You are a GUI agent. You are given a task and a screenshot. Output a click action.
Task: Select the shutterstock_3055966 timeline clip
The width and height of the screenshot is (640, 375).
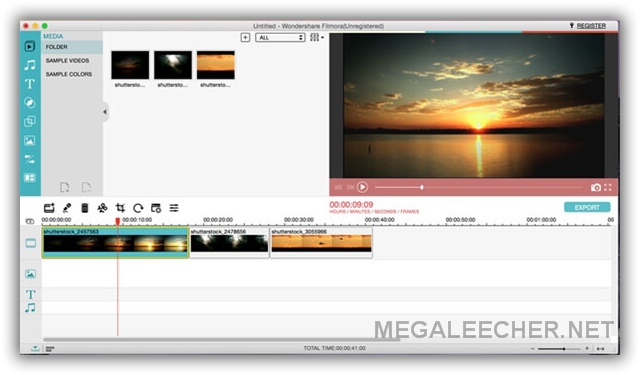[x=322, y=242]
